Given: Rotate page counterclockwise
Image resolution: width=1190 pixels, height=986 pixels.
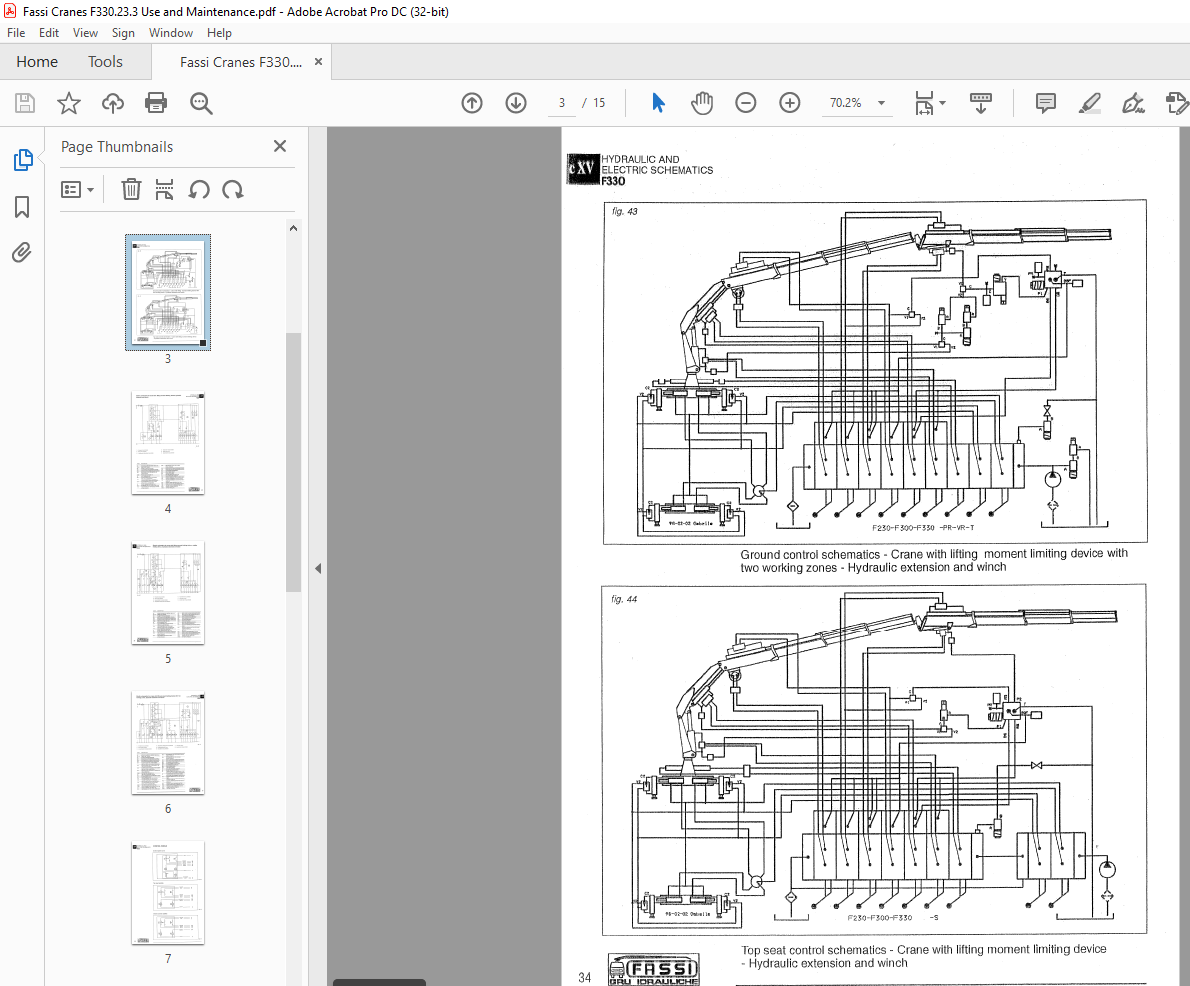Looking at the screenshot, I should point(199,189).
